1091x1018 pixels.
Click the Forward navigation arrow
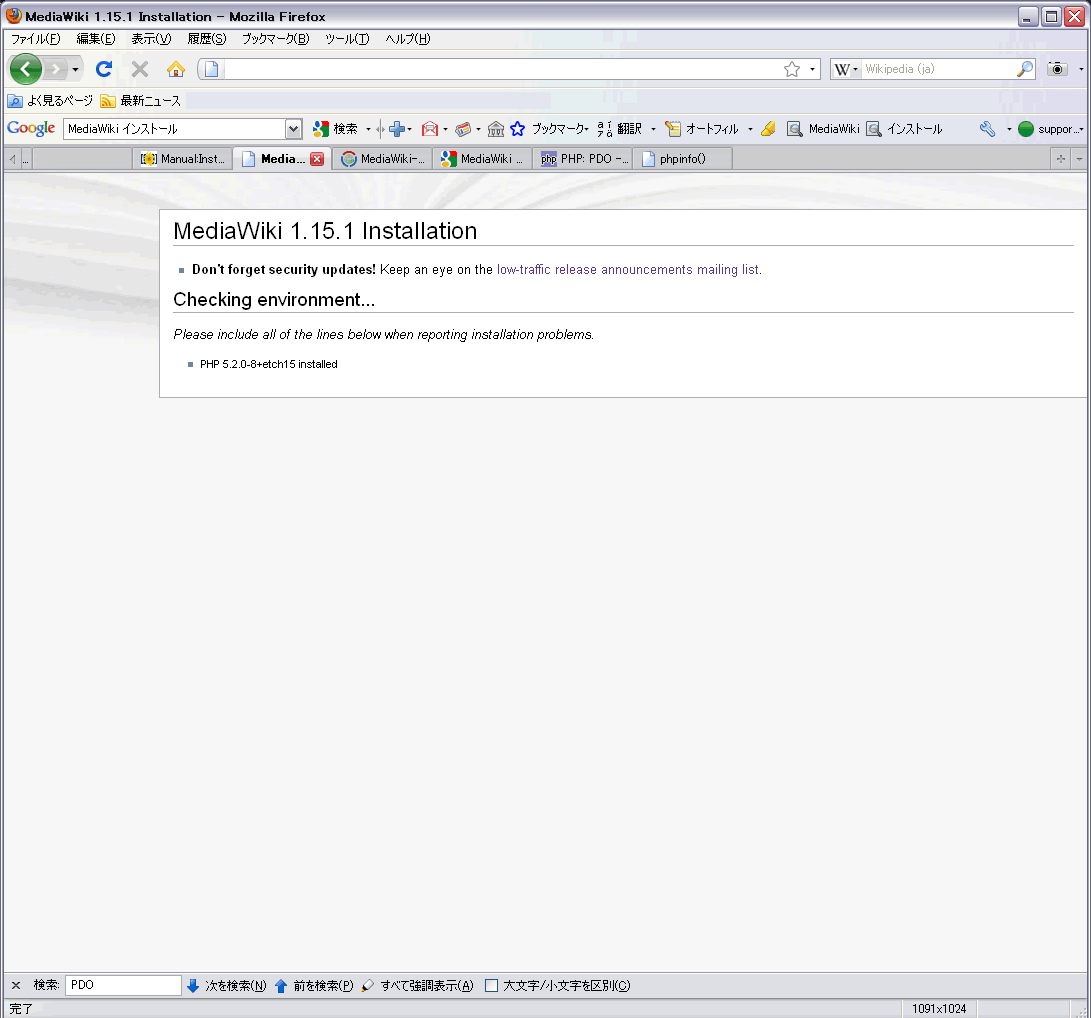click(x=56, y=69)
